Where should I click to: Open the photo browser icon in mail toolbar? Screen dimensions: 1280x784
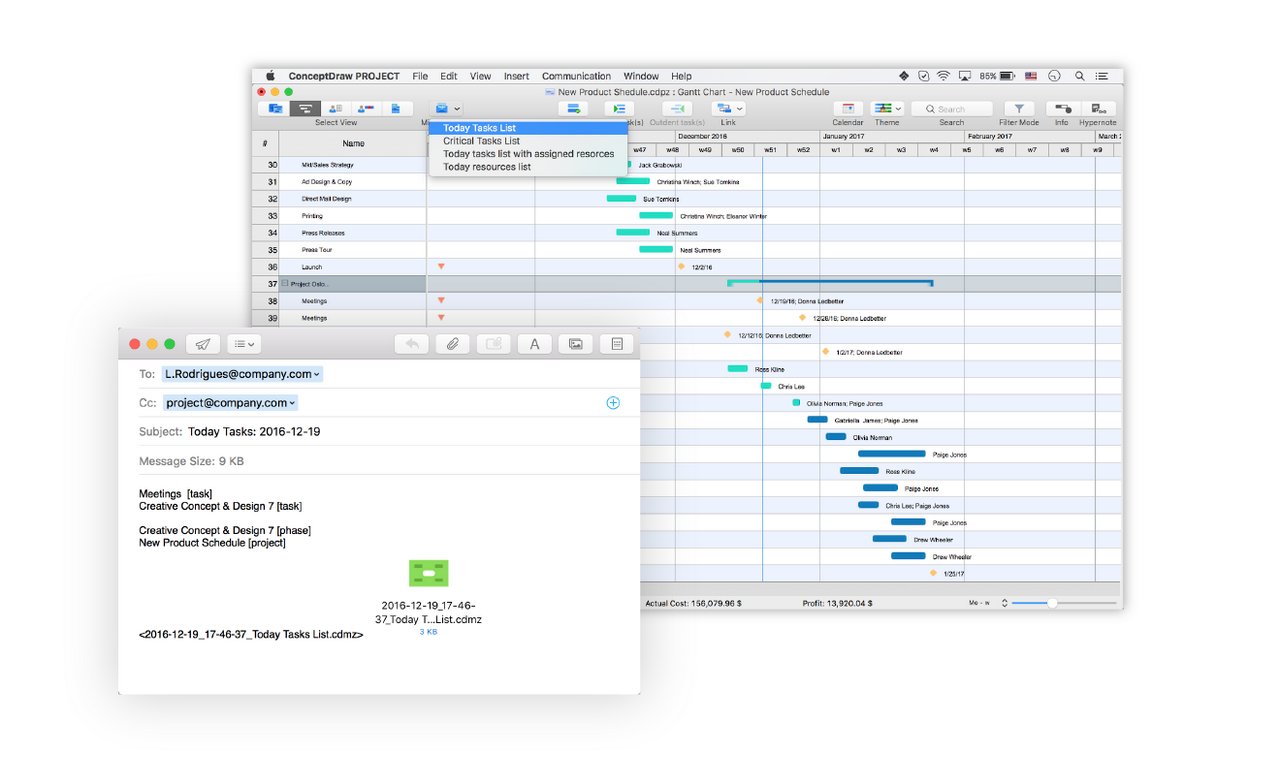click(x=576, y=344)
